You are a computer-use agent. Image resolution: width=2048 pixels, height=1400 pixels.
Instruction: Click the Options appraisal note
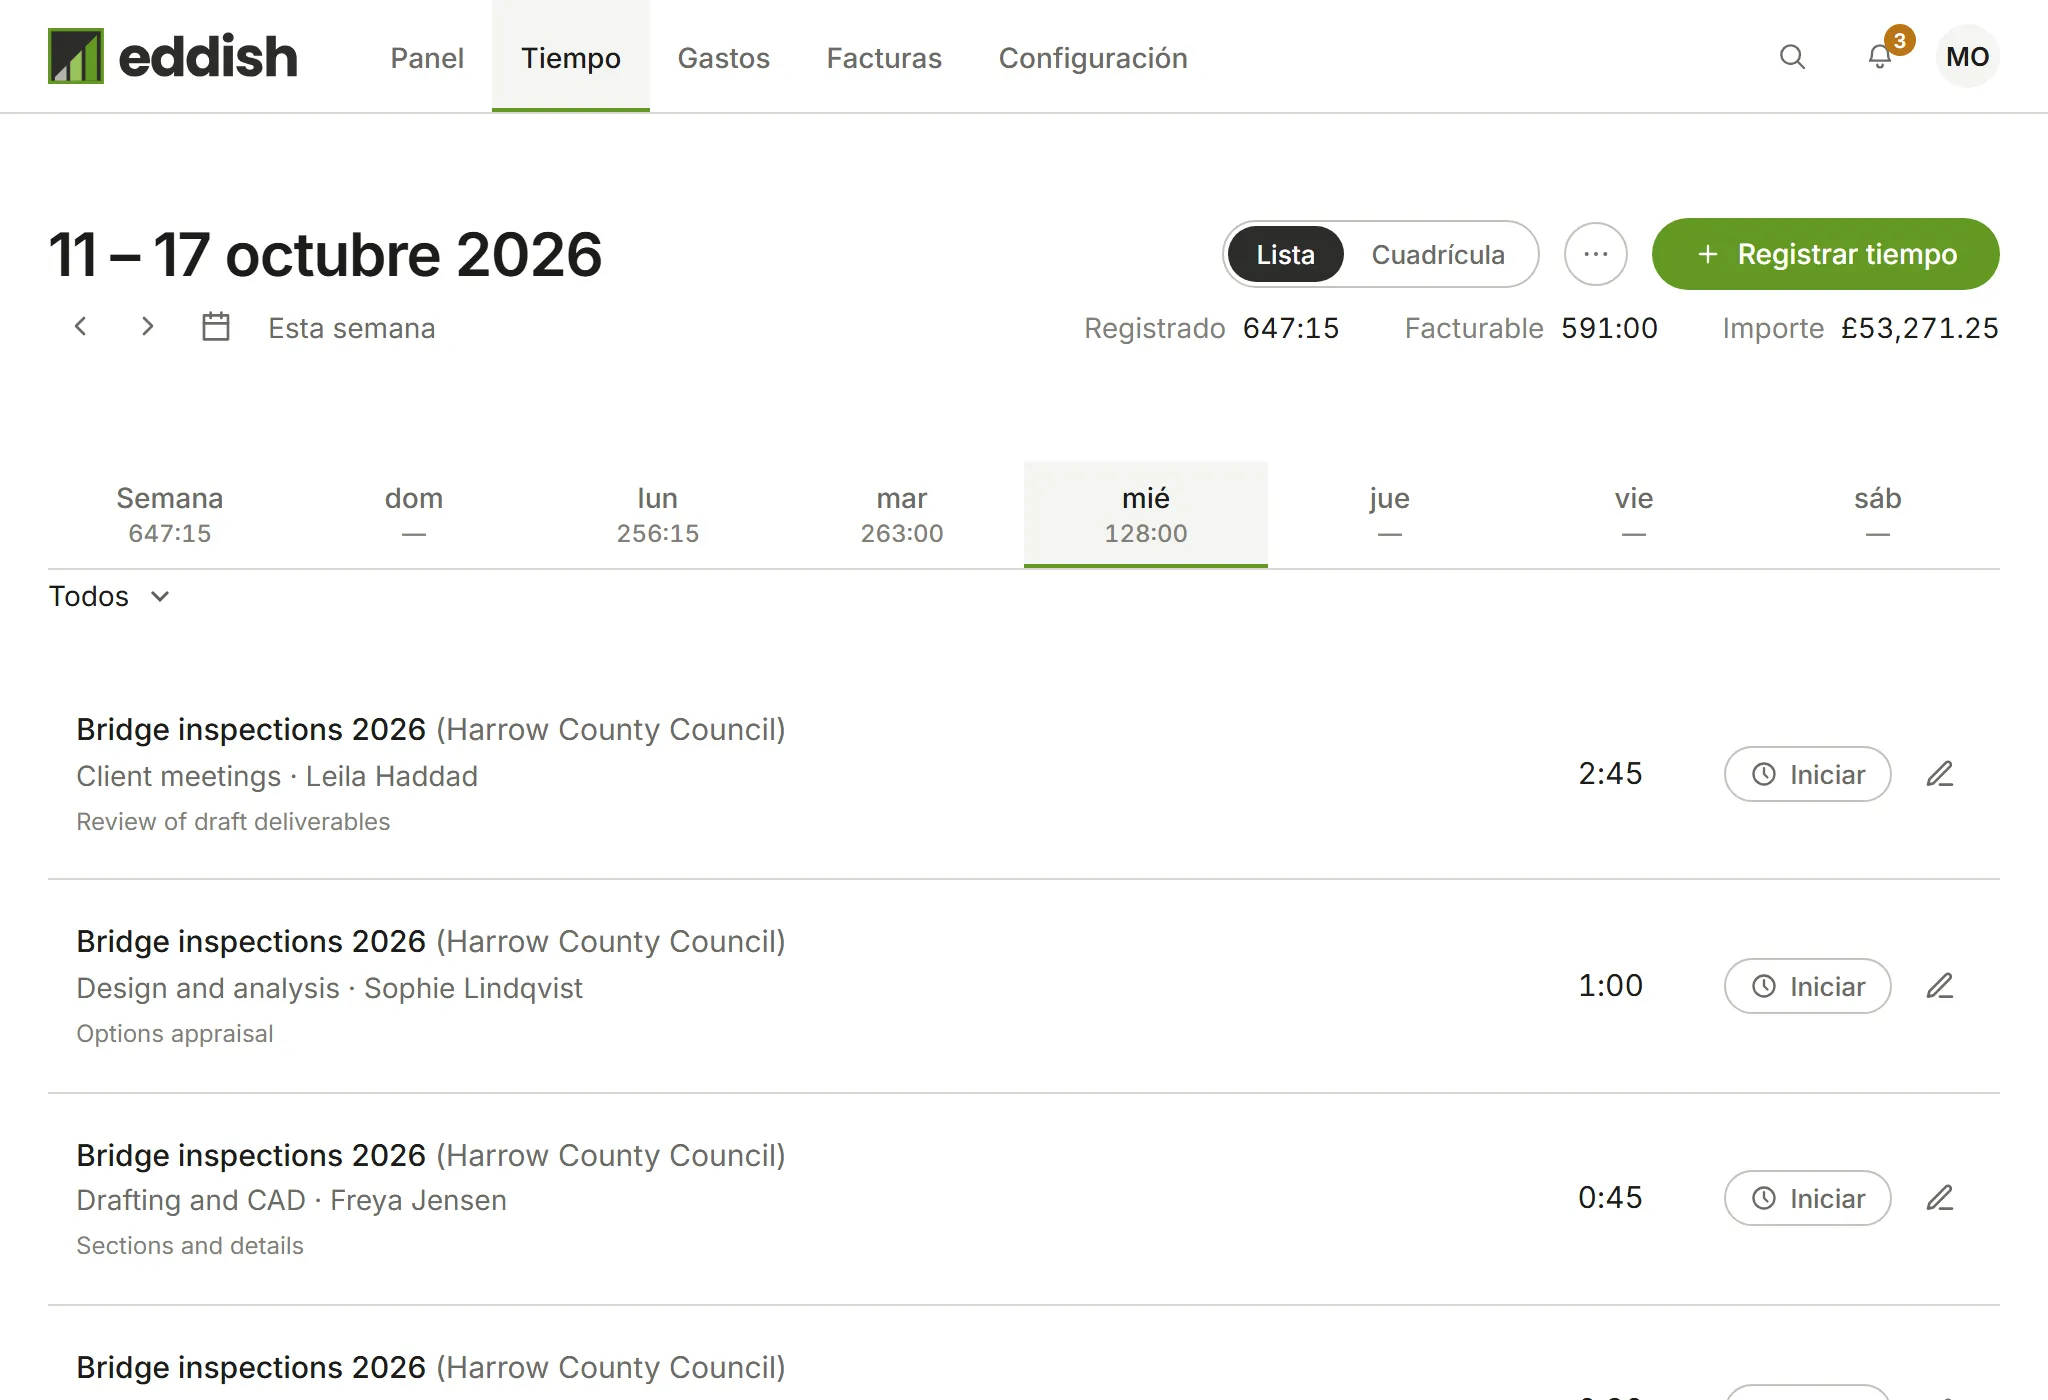(x=175, y=1033)
